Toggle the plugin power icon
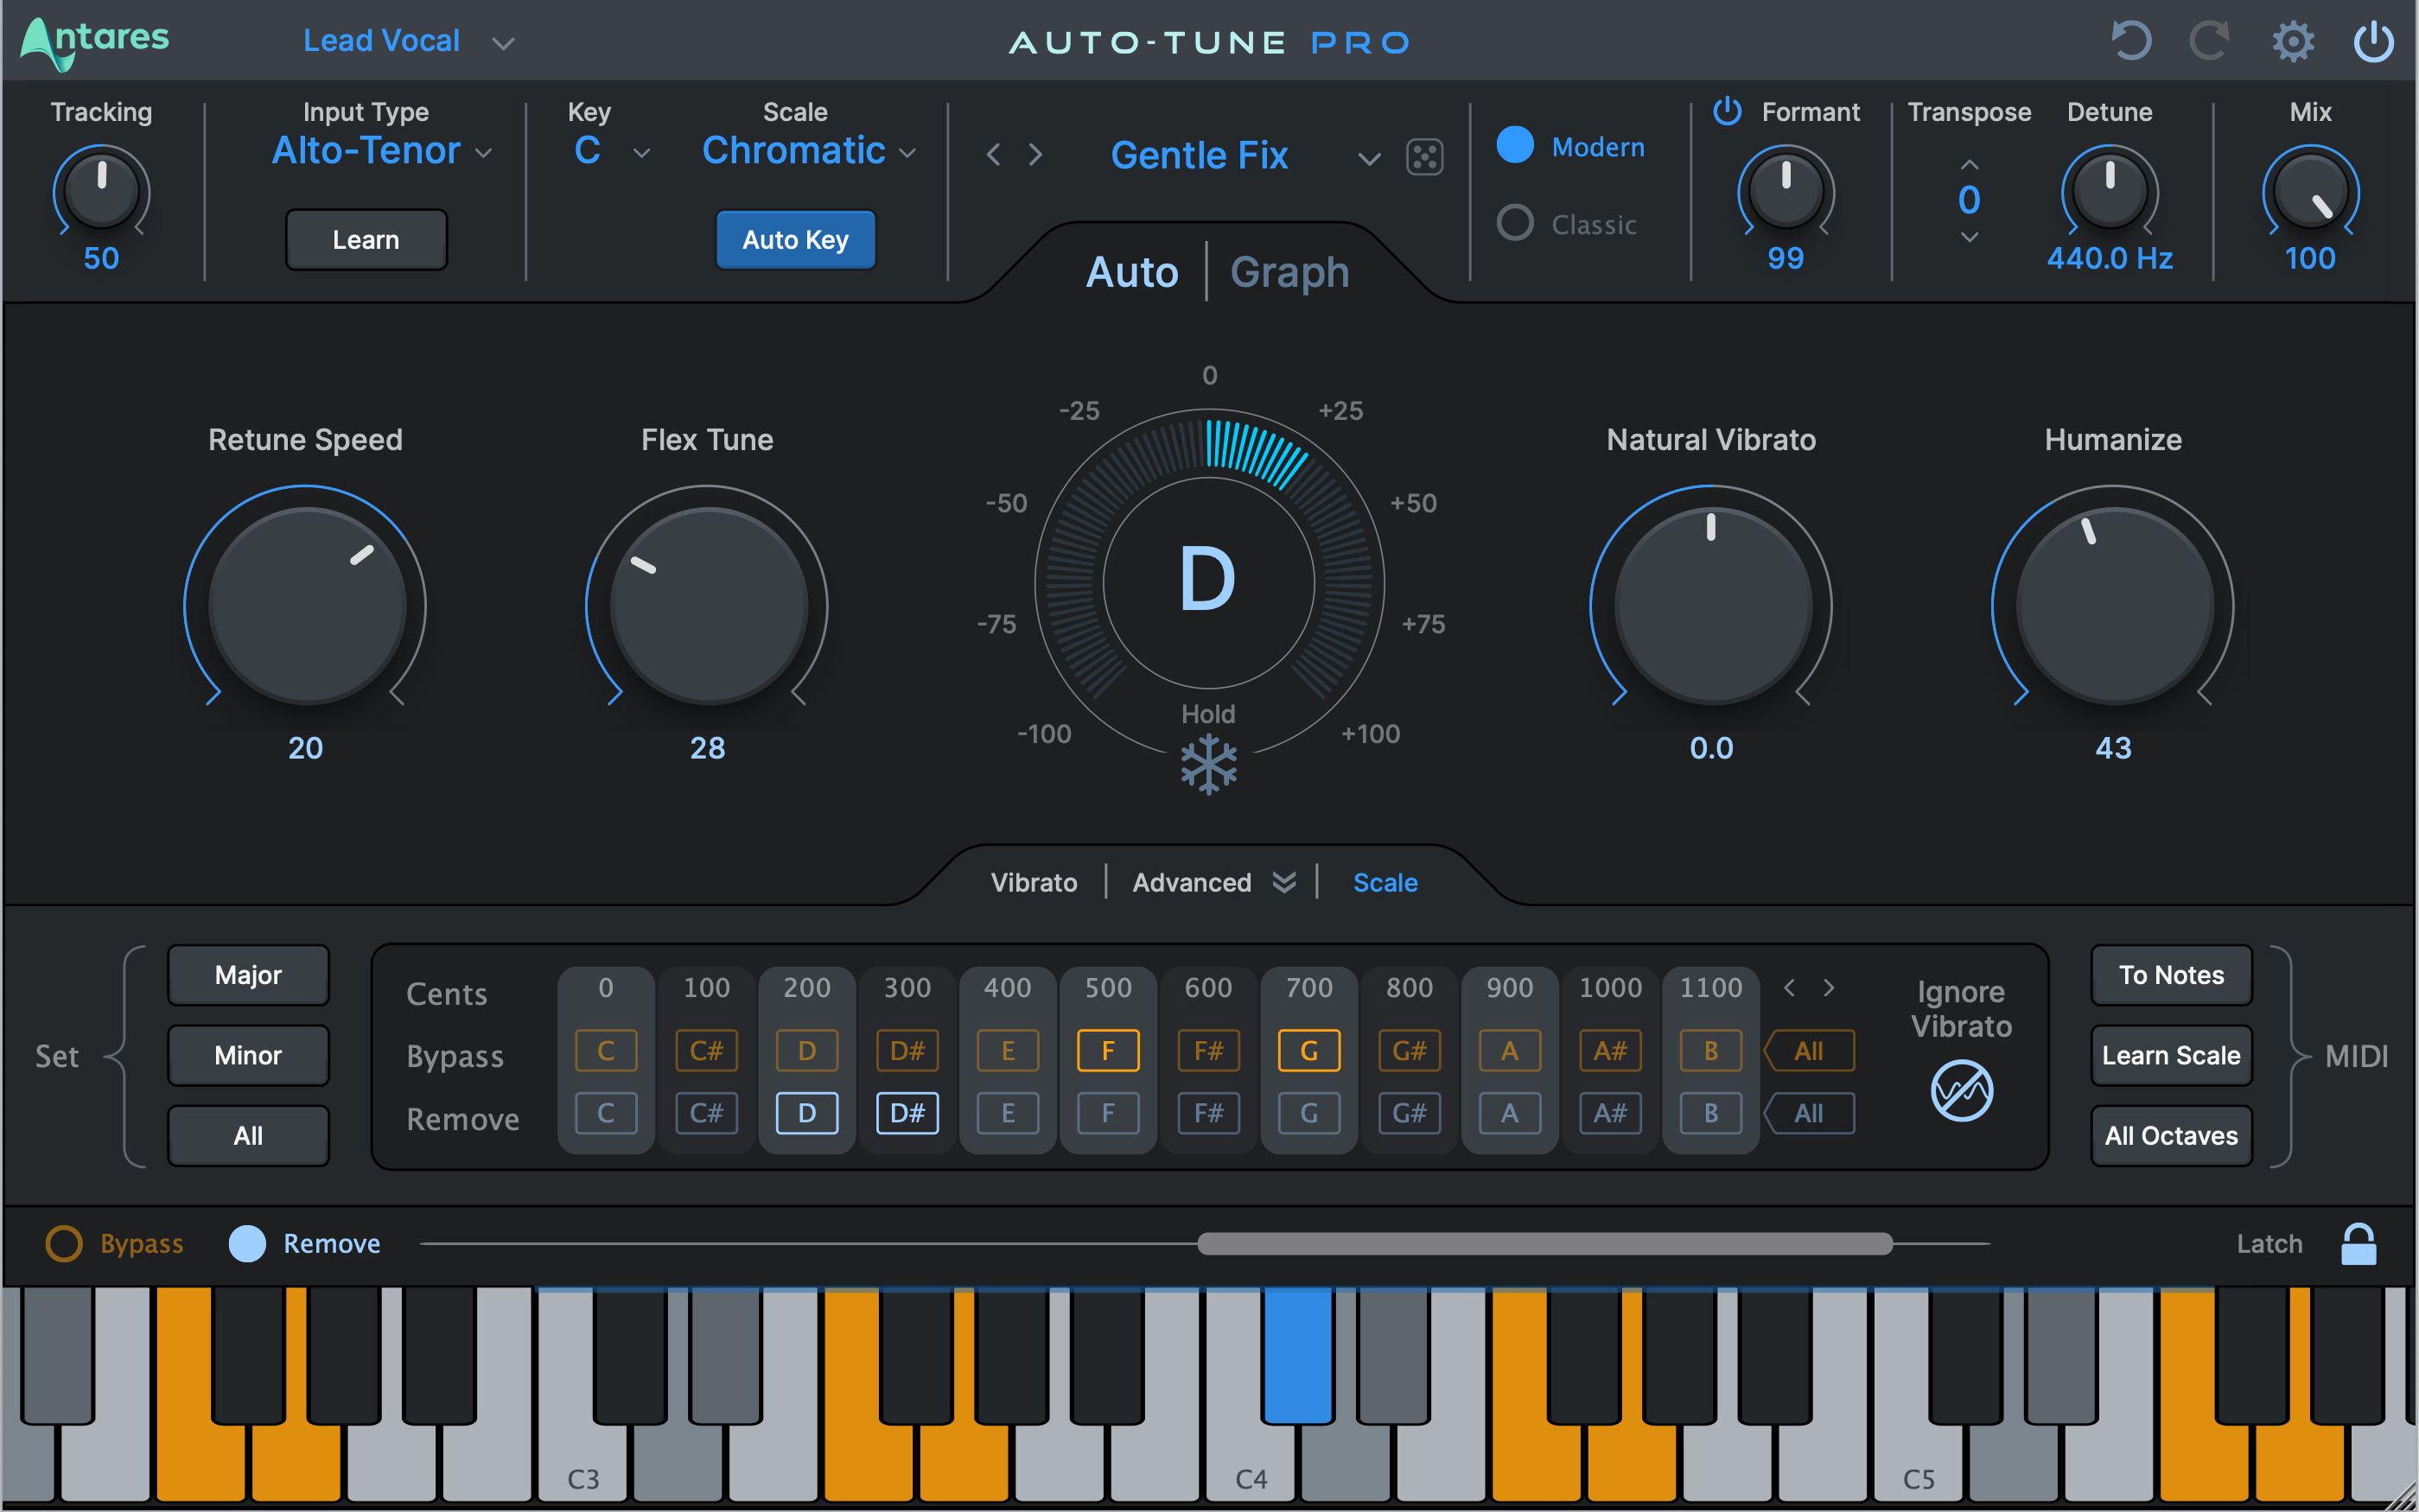 pyautogui.click(x=2373, y=42)
